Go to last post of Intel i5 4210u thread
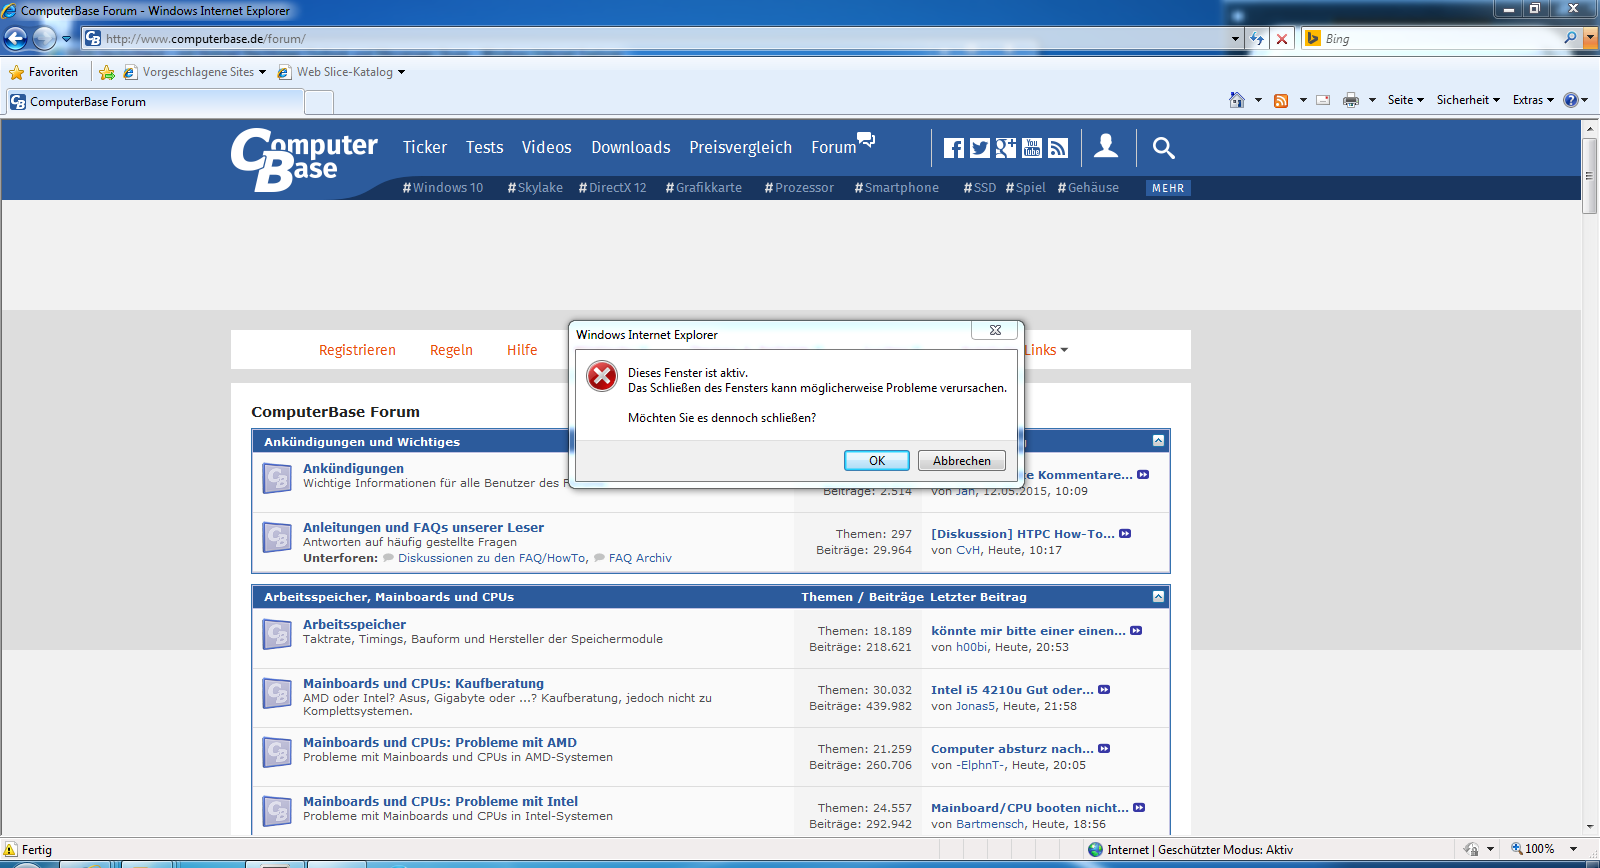Screen dimensions: 1600x868 pyautogui.click(x=1104, y=690)
